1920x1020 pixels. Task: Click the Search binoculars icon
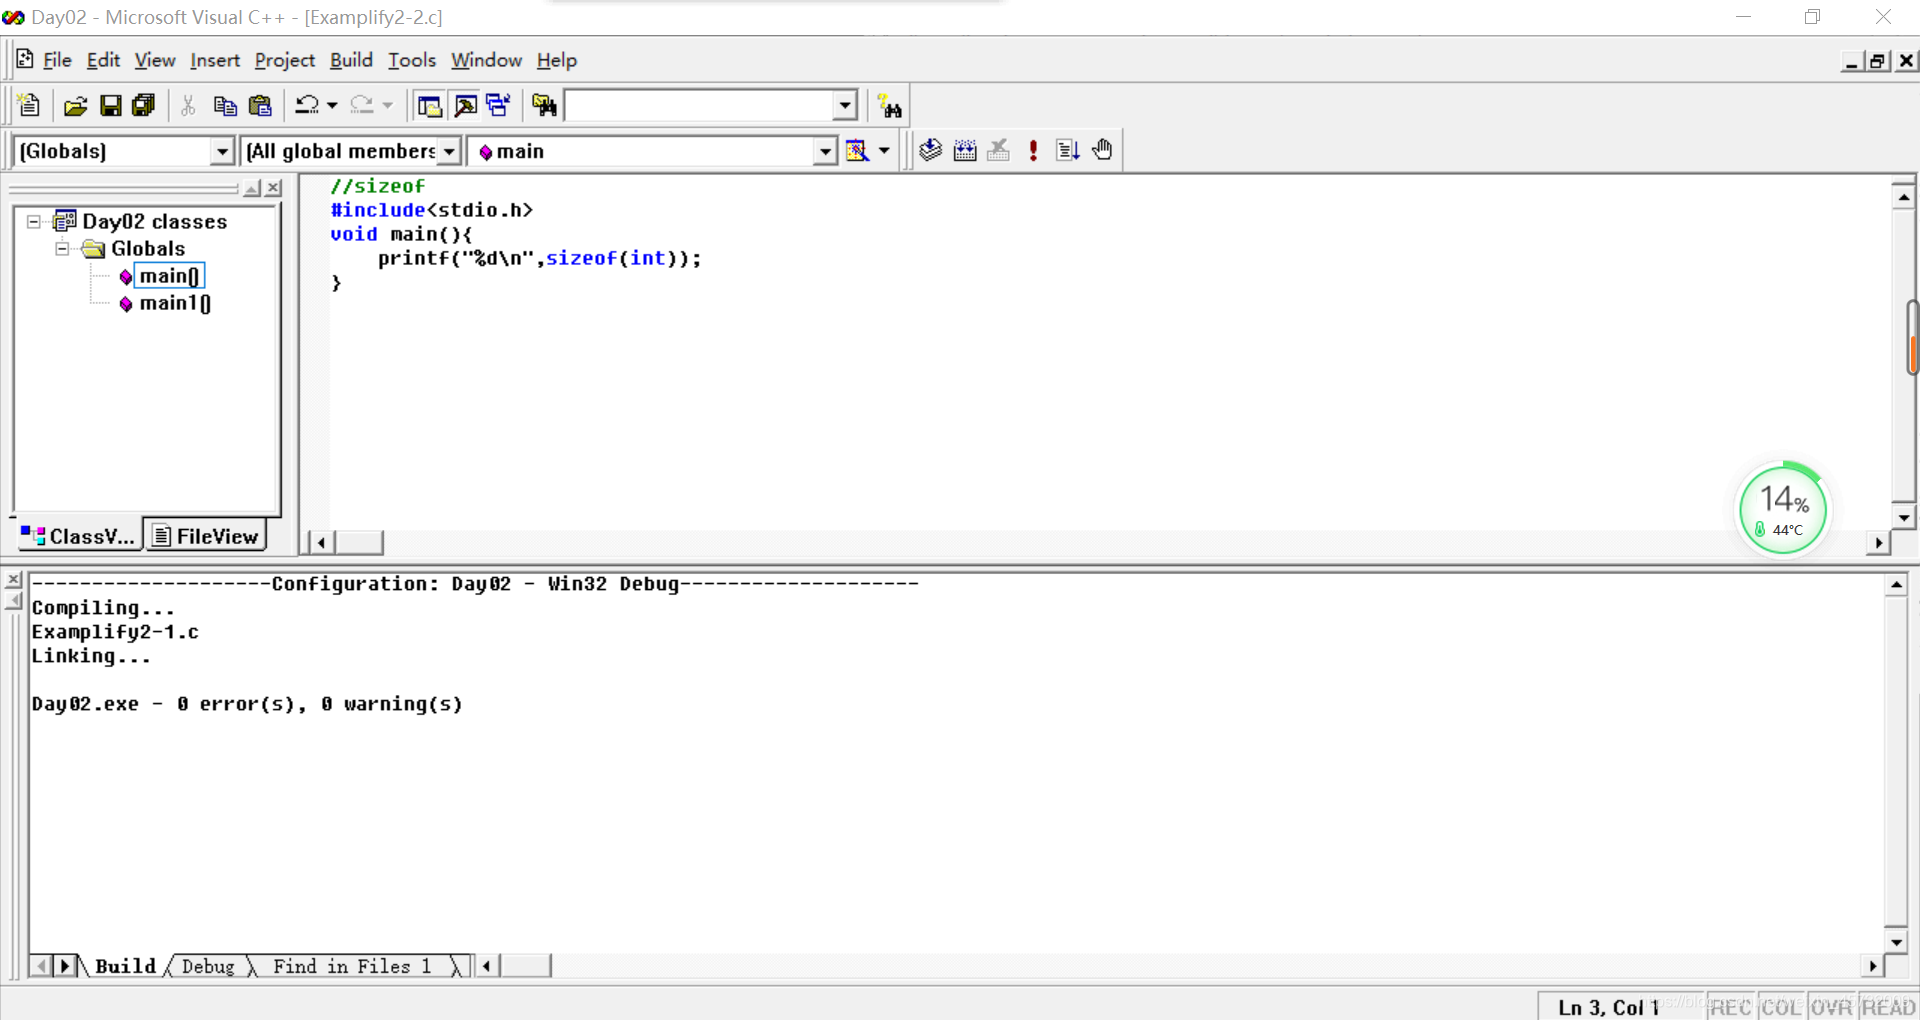pyautogui.click(x=889, y=106)
